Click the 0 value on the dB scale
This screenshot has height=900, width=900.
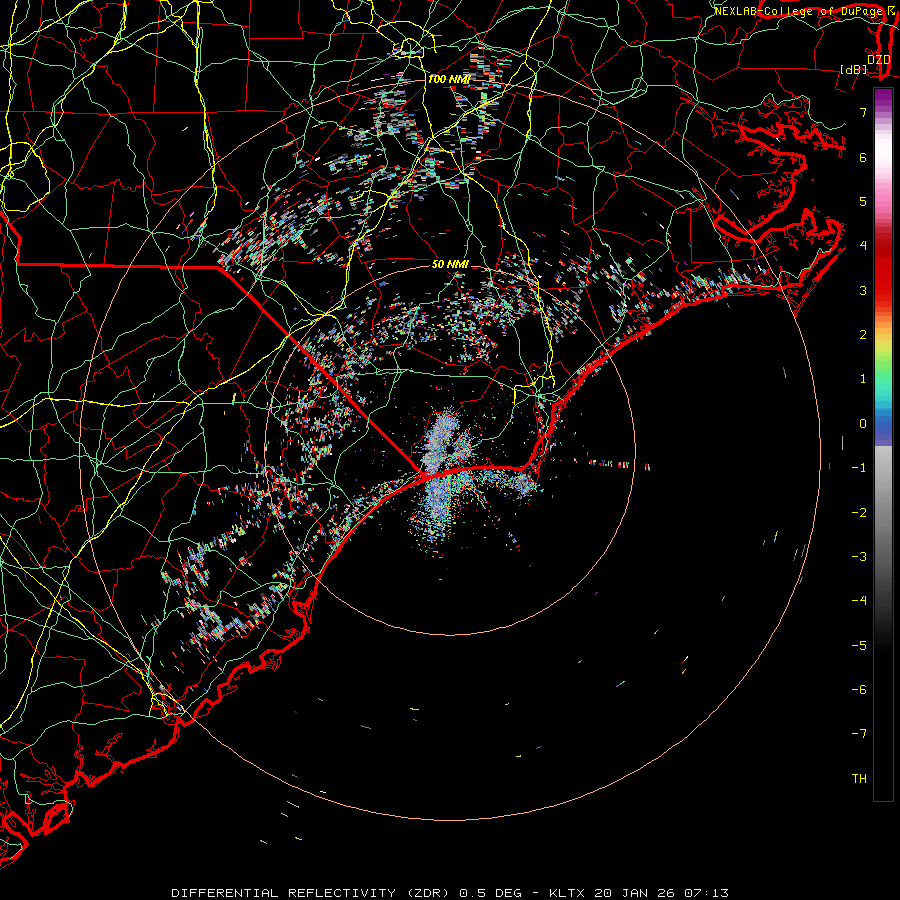click(x=863, y=424)
